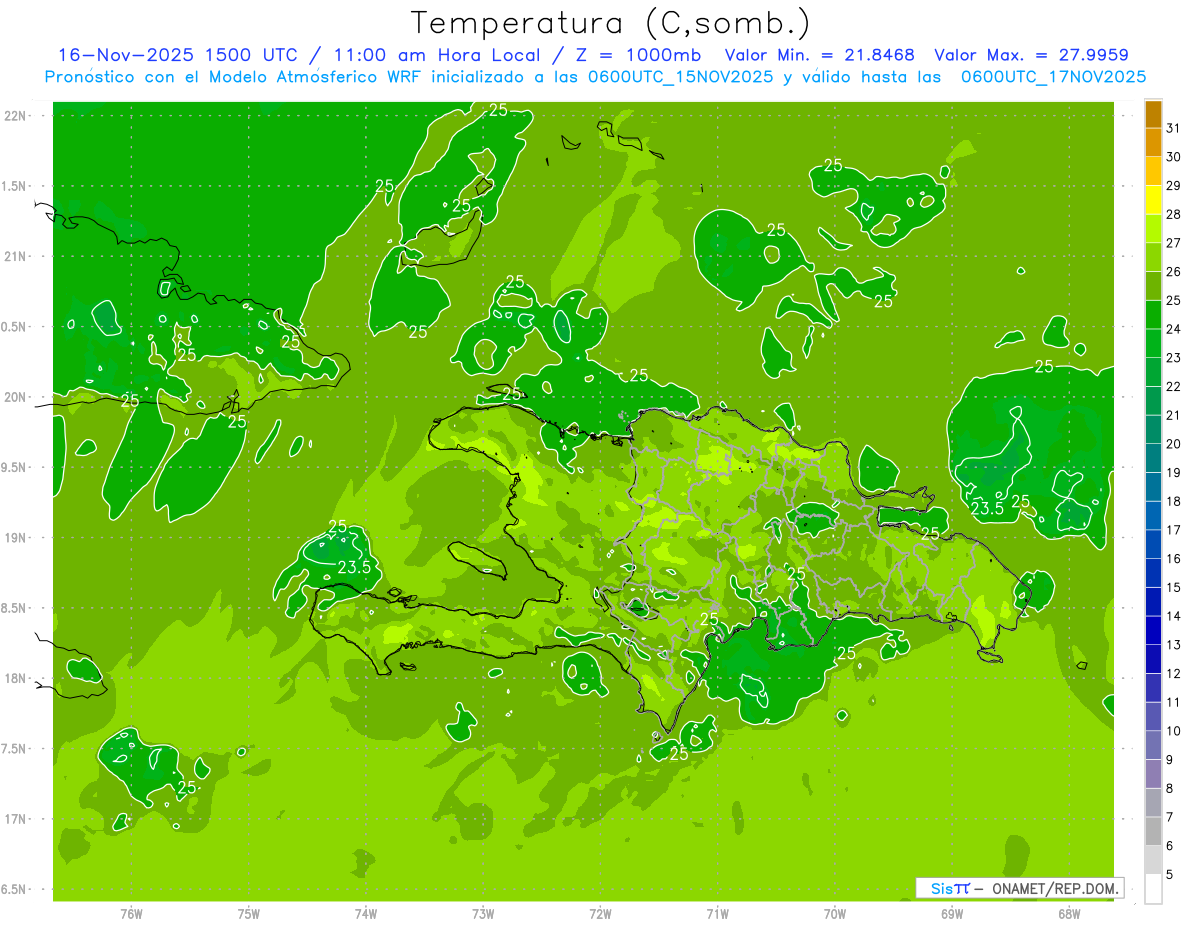Click "Valor Min. = 21.8468" readout

[819, 55]
